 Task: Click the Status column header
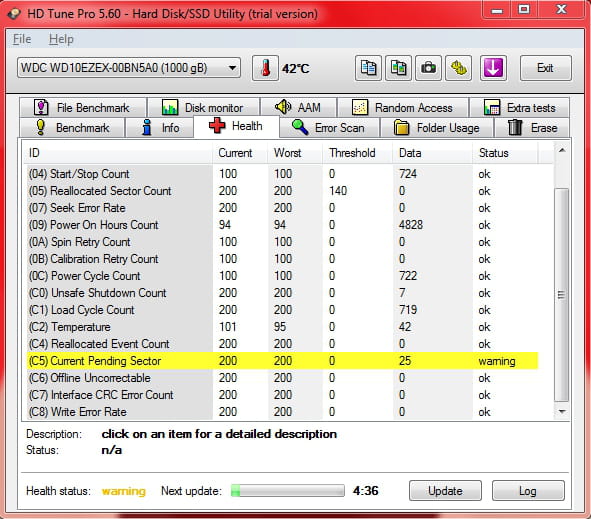click(x=505, y=153)
